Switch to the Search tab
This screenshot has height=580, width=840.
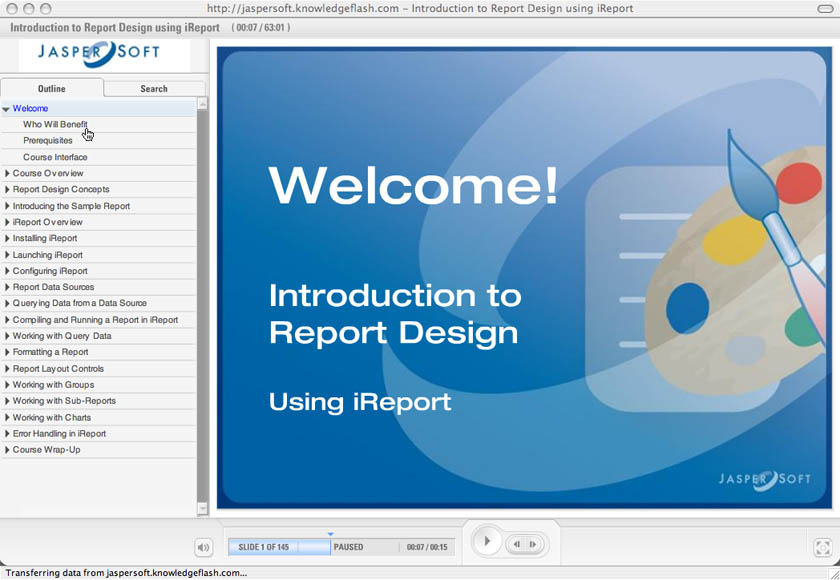click(154, 88)
